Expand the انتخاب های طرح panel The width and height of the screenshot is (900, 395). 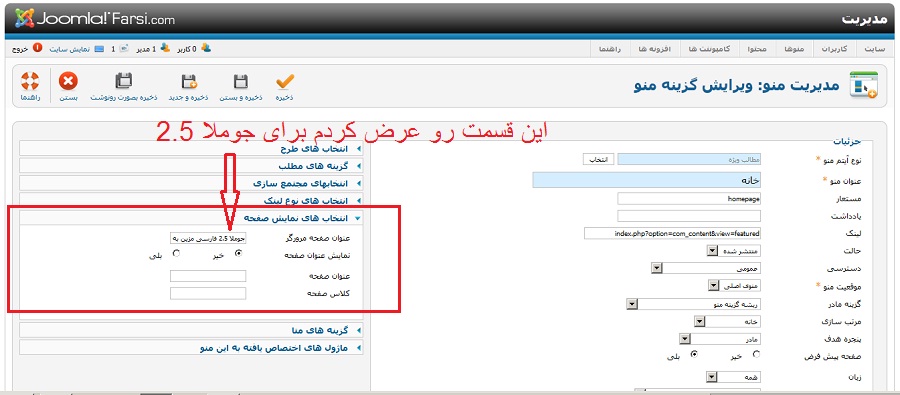coord(191,149)
